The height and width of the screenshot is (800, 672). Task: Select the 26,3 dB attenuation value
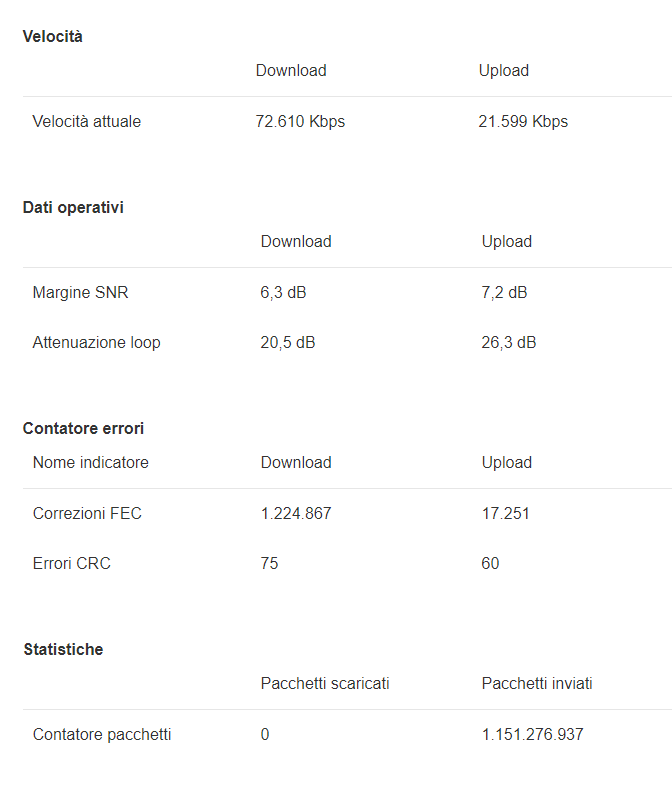pyautogui.click(x=509, y=343)
